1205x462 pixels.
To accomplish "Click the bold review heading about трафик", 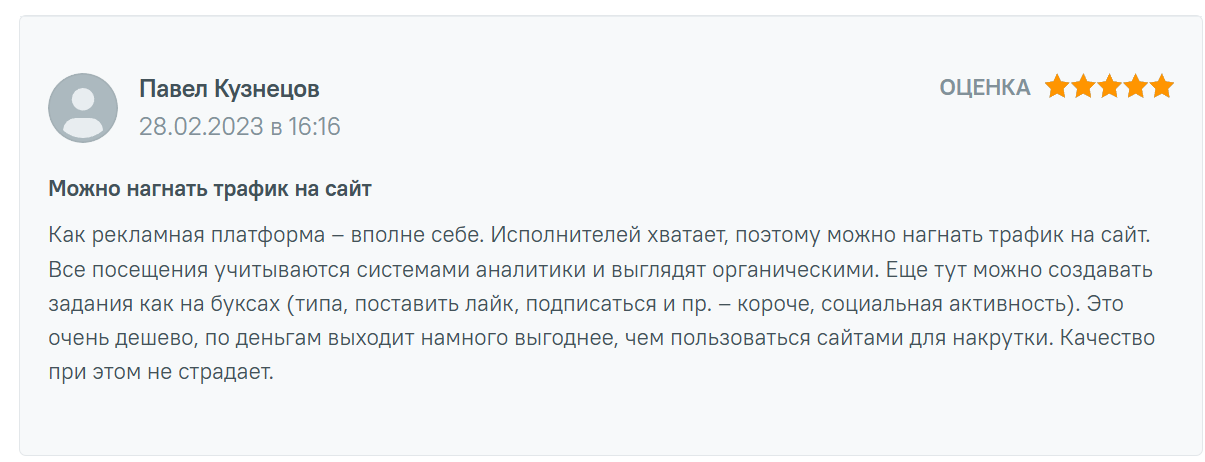I will (x=210, y=188).
